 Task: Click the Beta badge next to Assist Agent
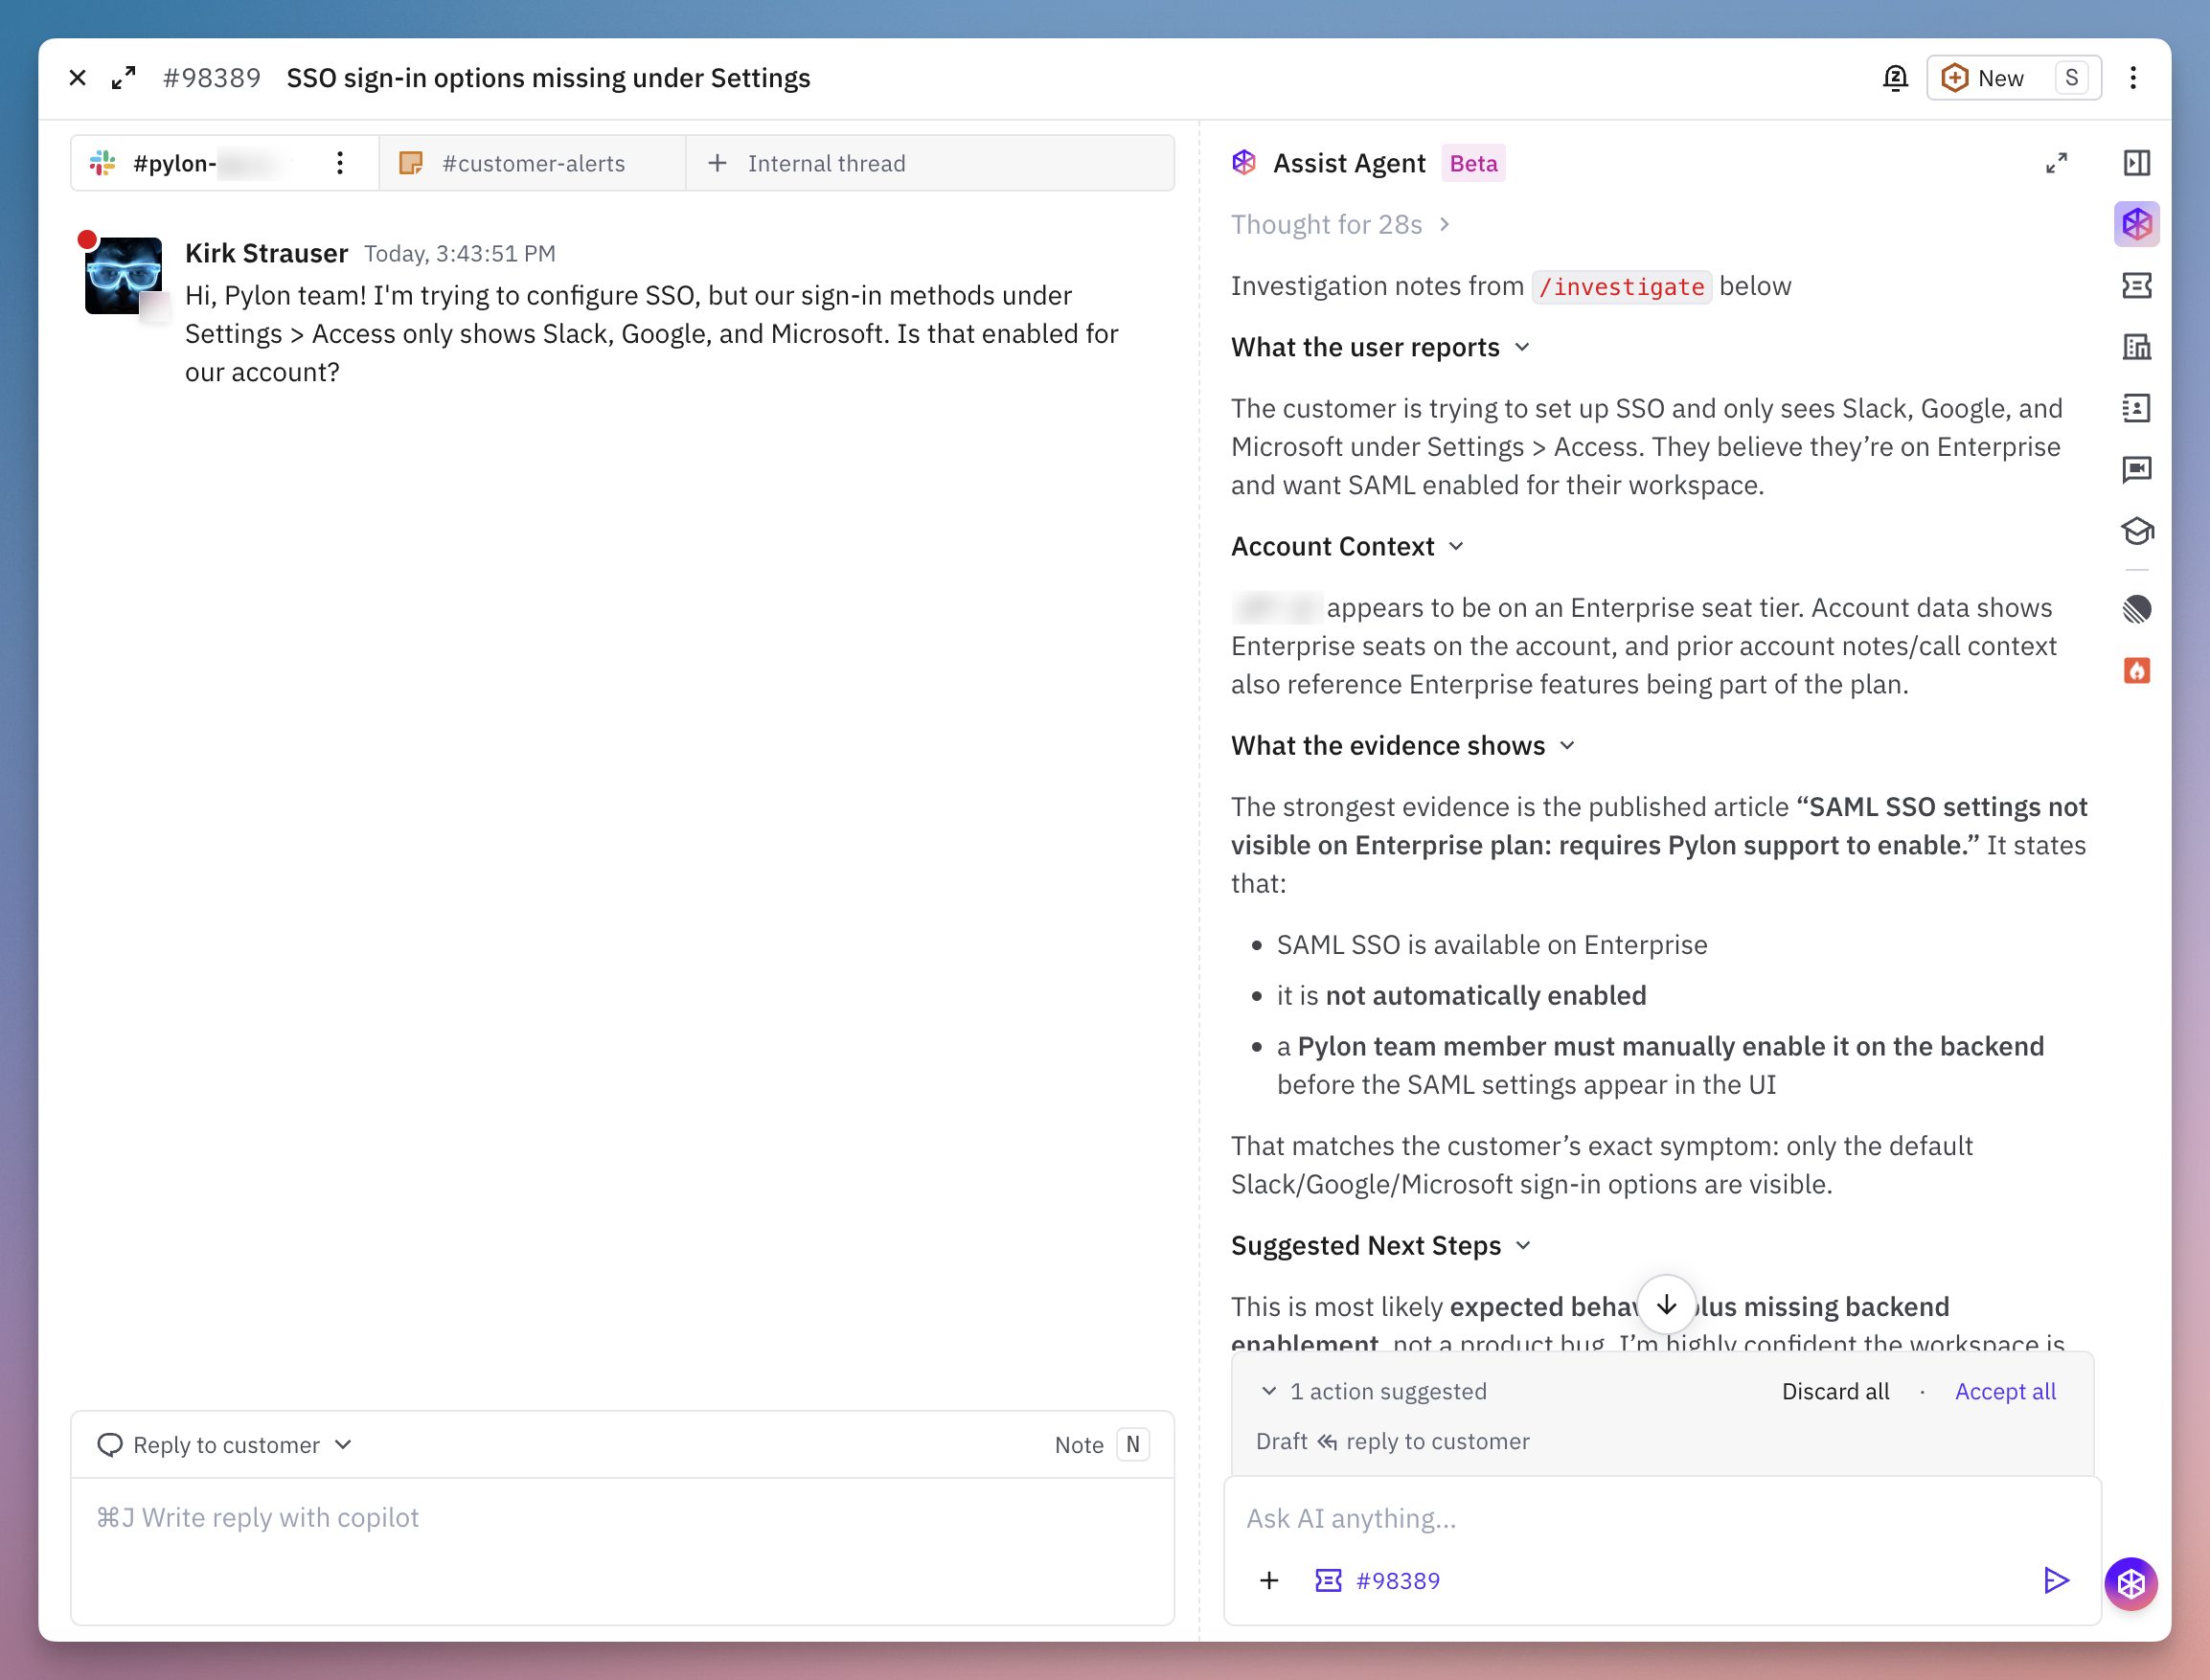[1473, 163]
